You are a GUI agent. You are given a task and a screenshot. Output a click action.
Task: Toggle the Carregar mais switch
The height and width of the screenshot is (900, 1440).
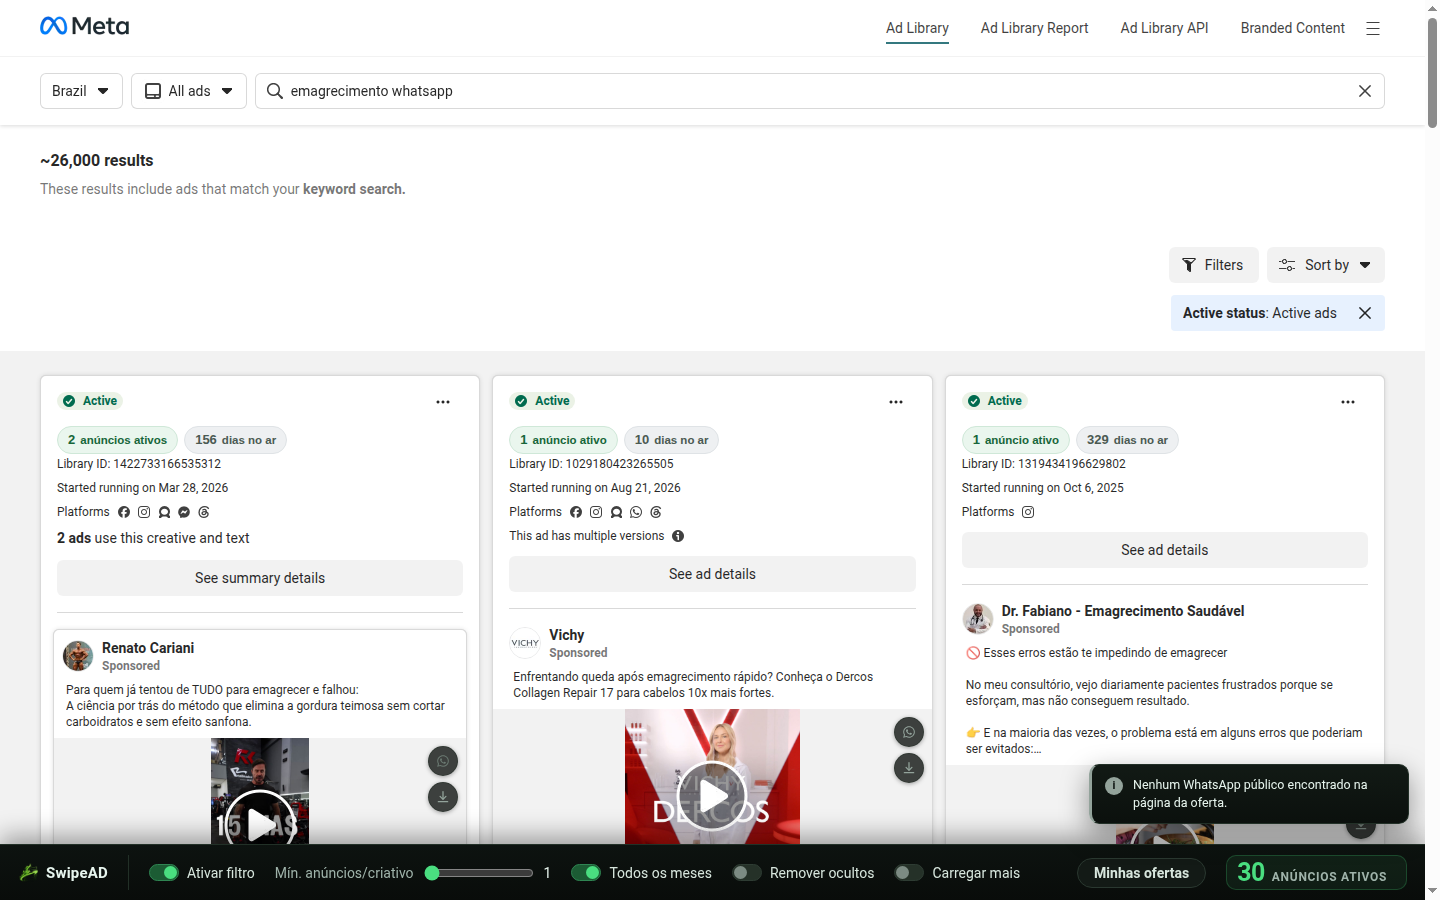(909, 873)
